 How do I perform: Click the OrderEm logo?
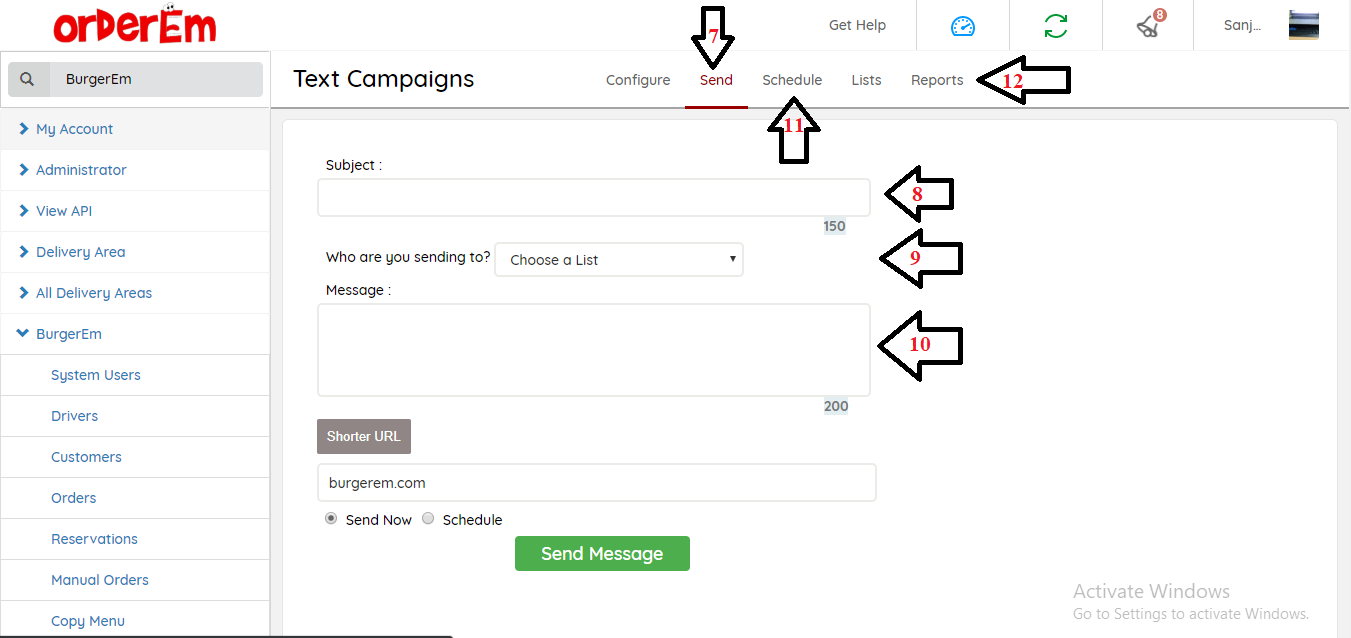click(x=135, y=26)
